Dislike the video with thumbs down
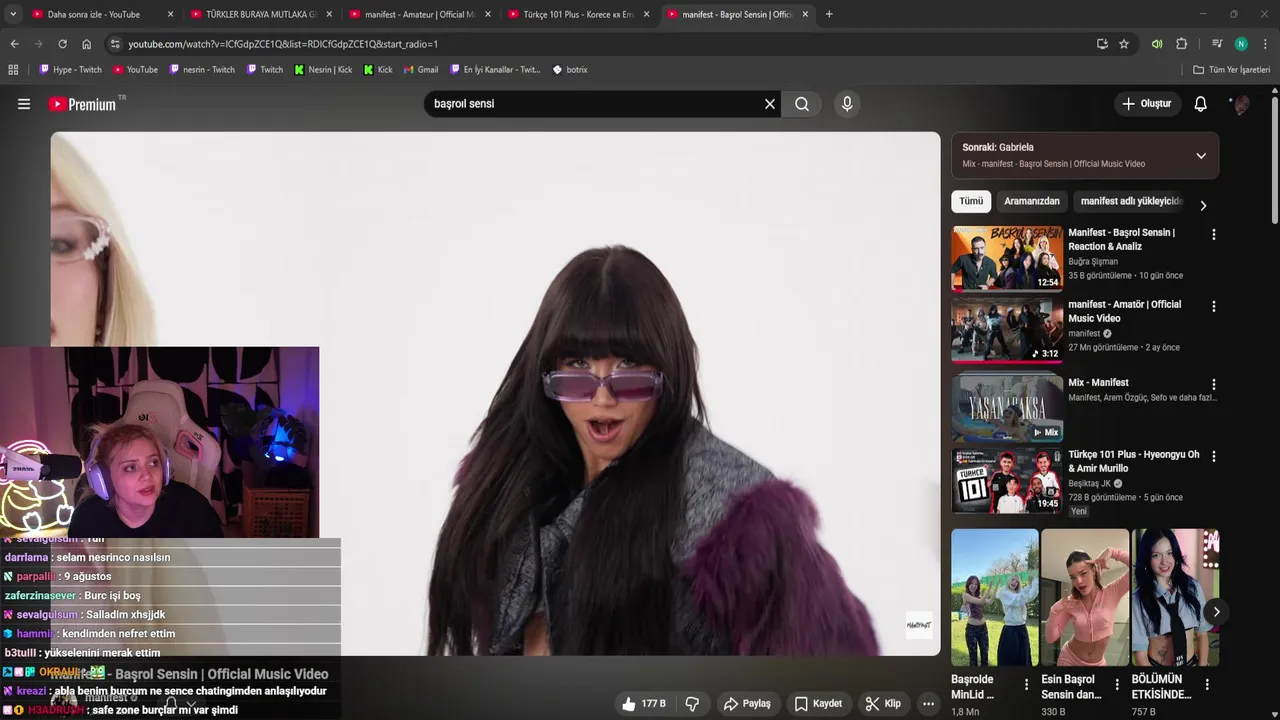The image size is (1280, 720). tap(692, 704)
